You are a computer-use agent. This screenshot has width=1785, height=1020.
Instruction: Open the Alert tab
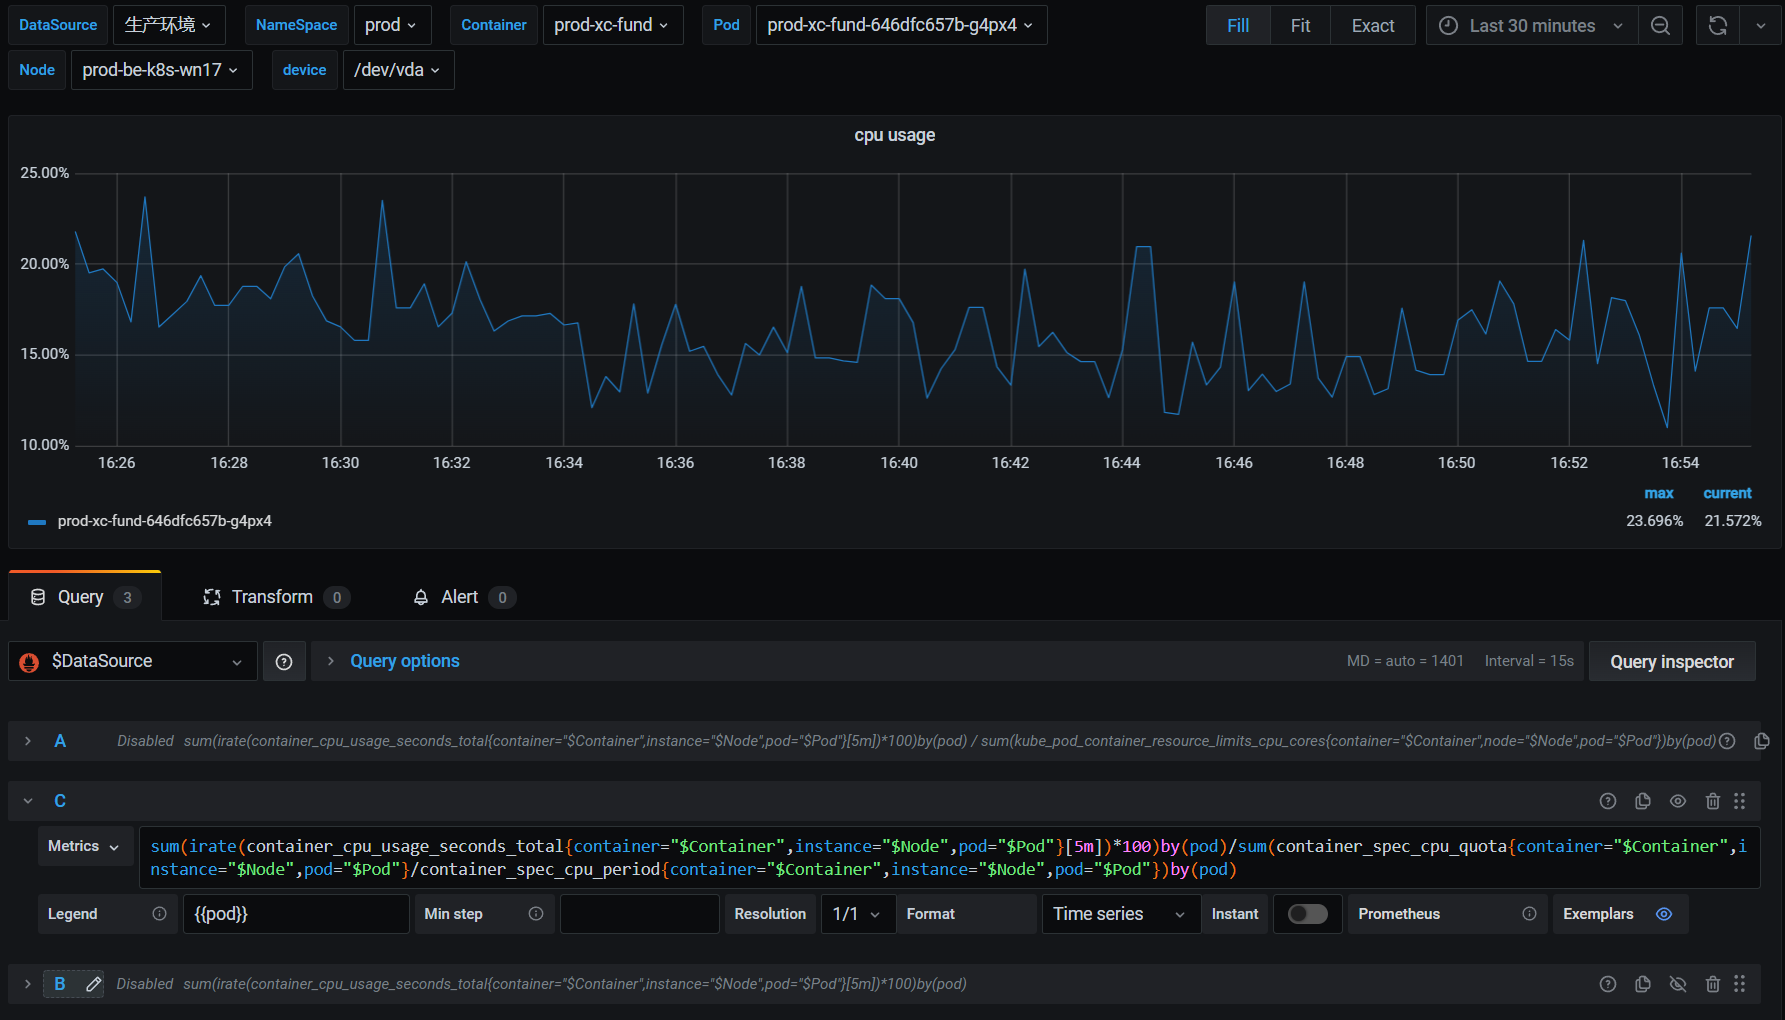click(460, 597)
